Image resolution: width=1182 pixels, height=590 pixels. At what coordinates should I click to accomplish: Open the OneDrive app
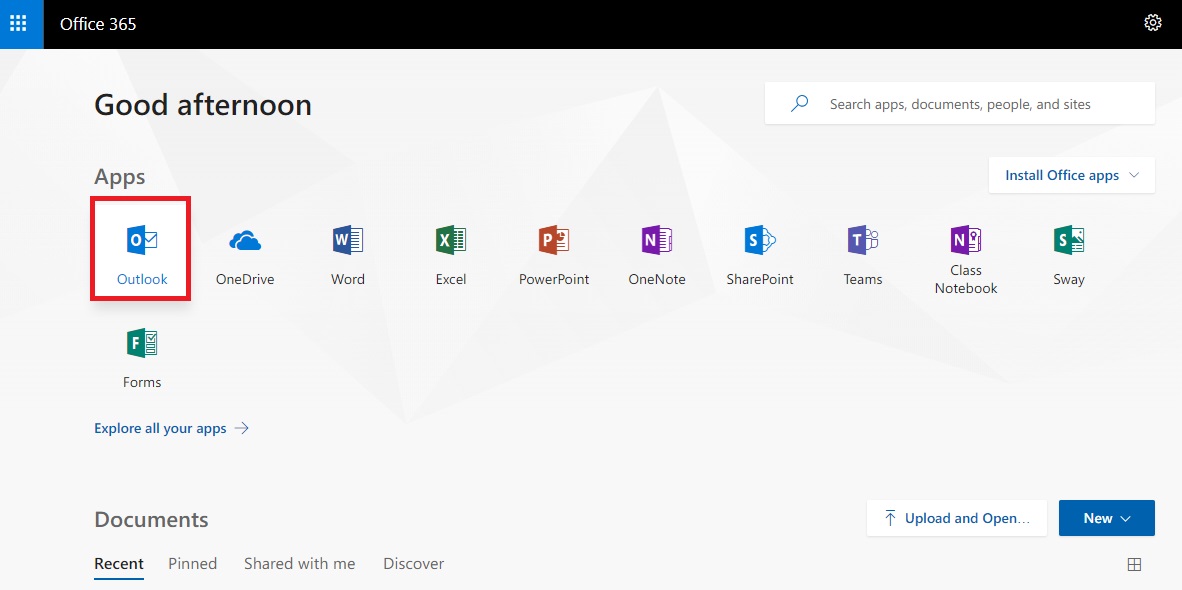[245, 255]
